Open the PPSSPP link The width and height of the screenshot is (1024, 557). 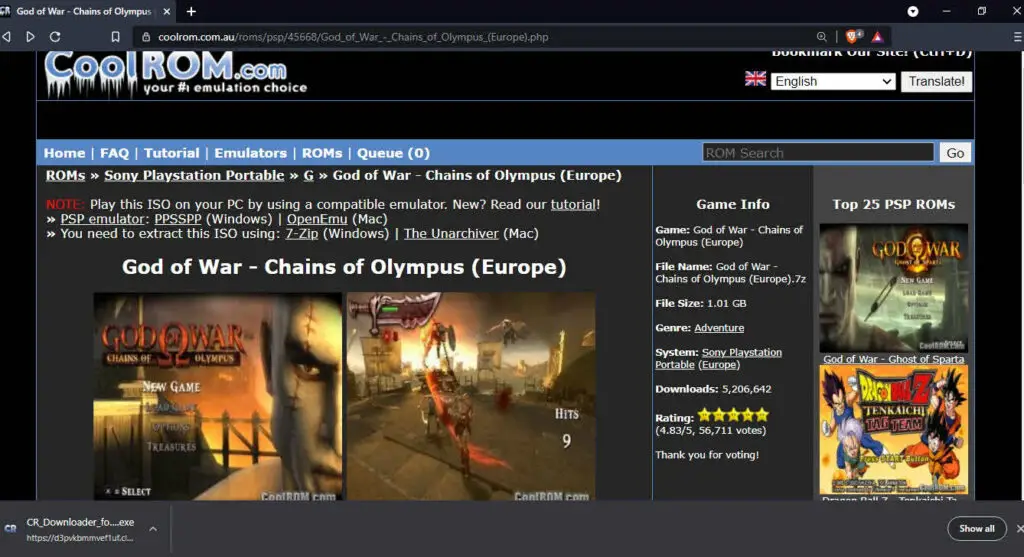[178, 219]
